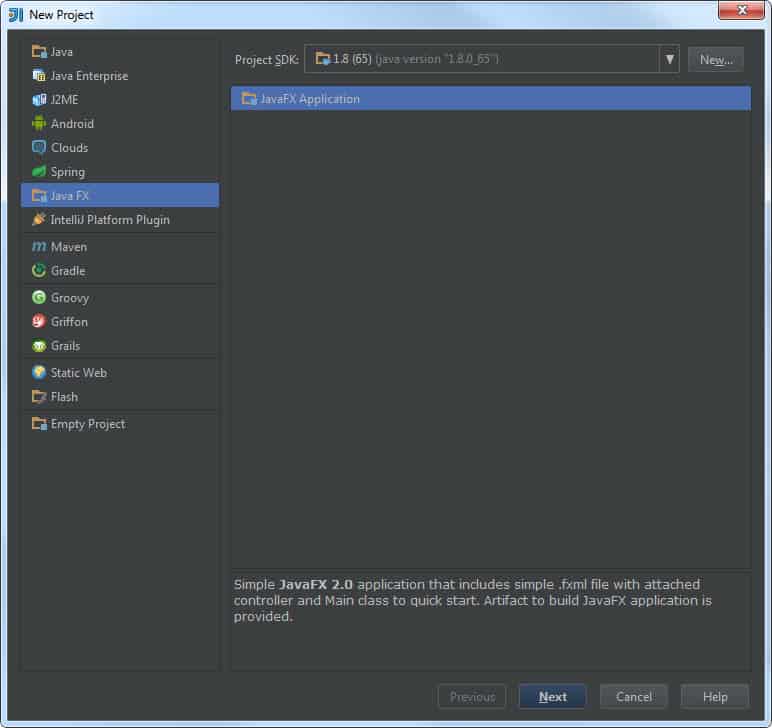772x728 pixels.
Task: Click the JavaFX 2.0 description text
Action: (473, 600)
